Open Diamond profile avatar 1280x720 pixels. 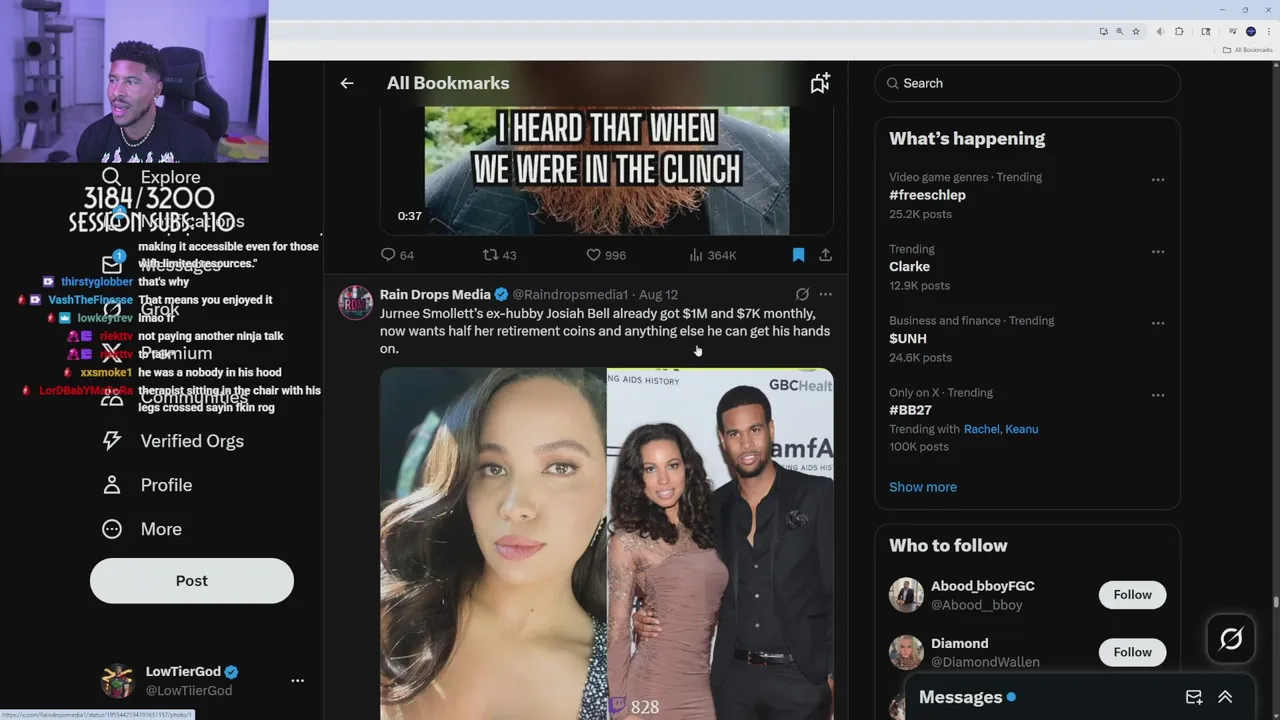906,652
